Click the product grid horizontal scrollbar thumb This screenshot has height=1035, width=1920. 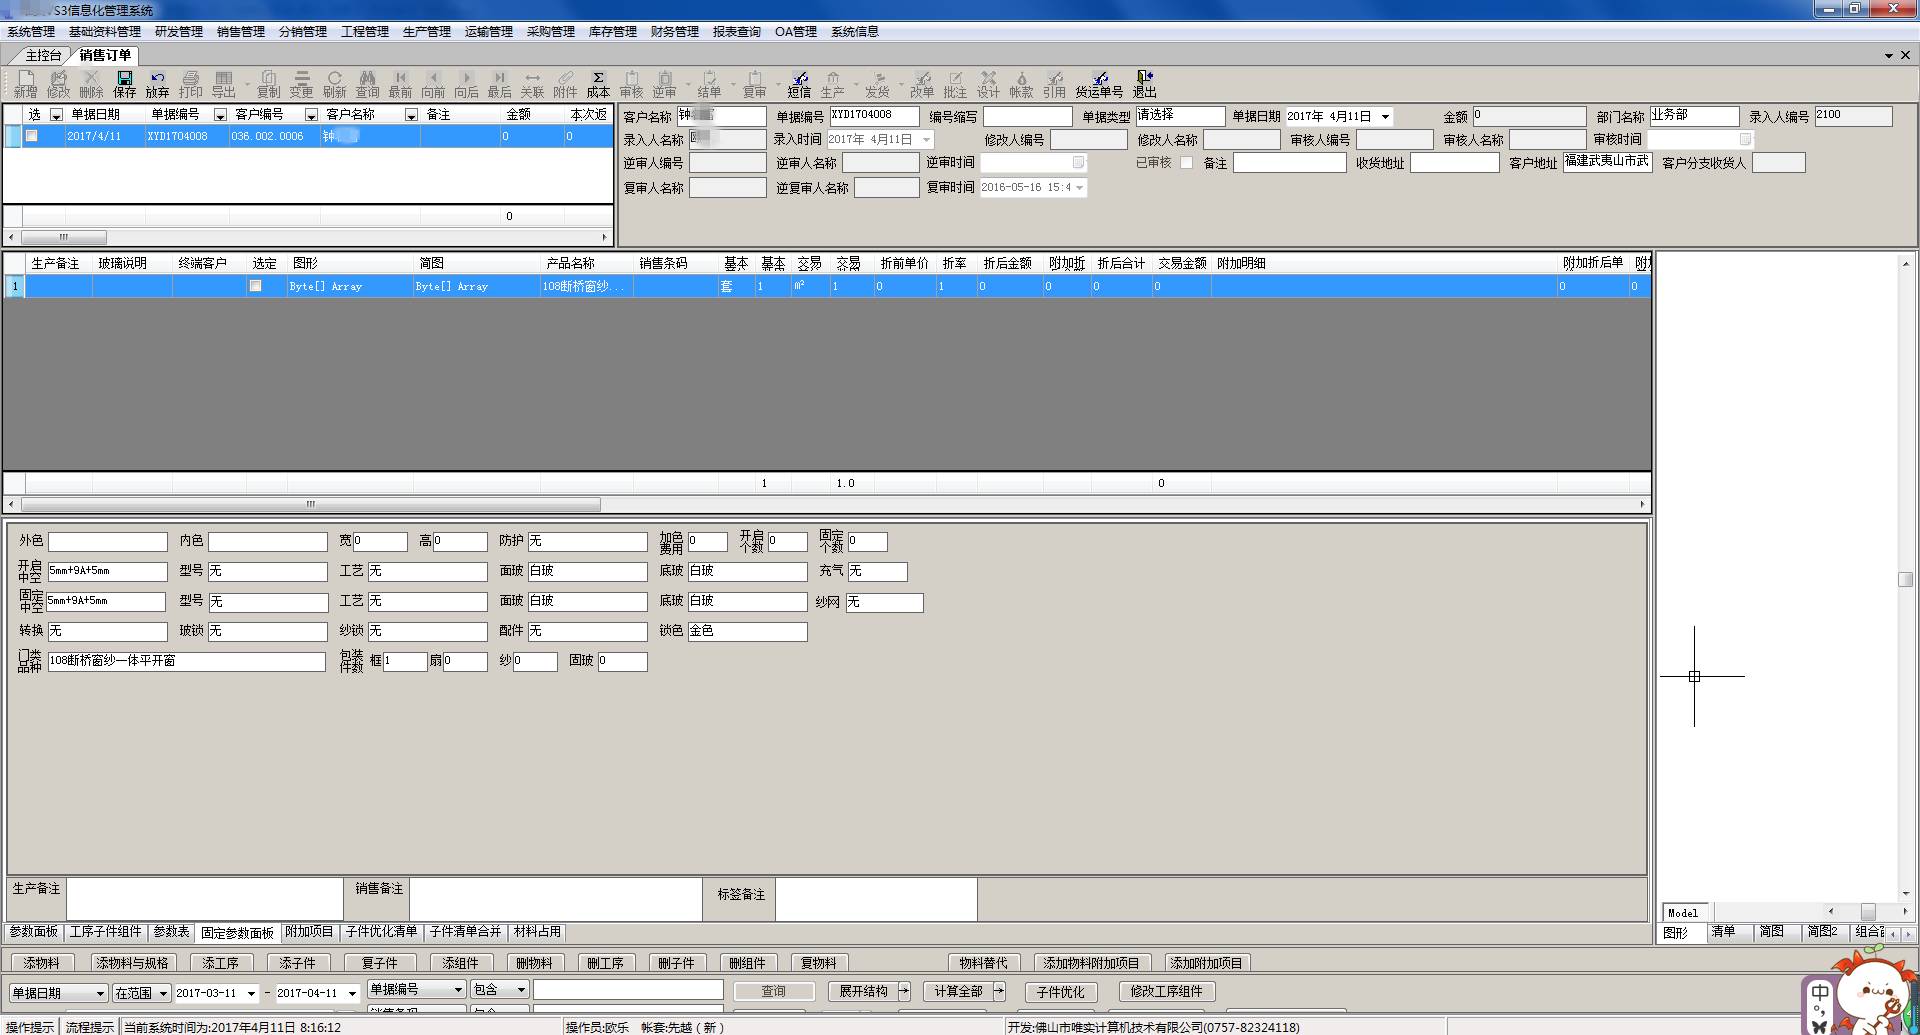(x=311, y=504)
